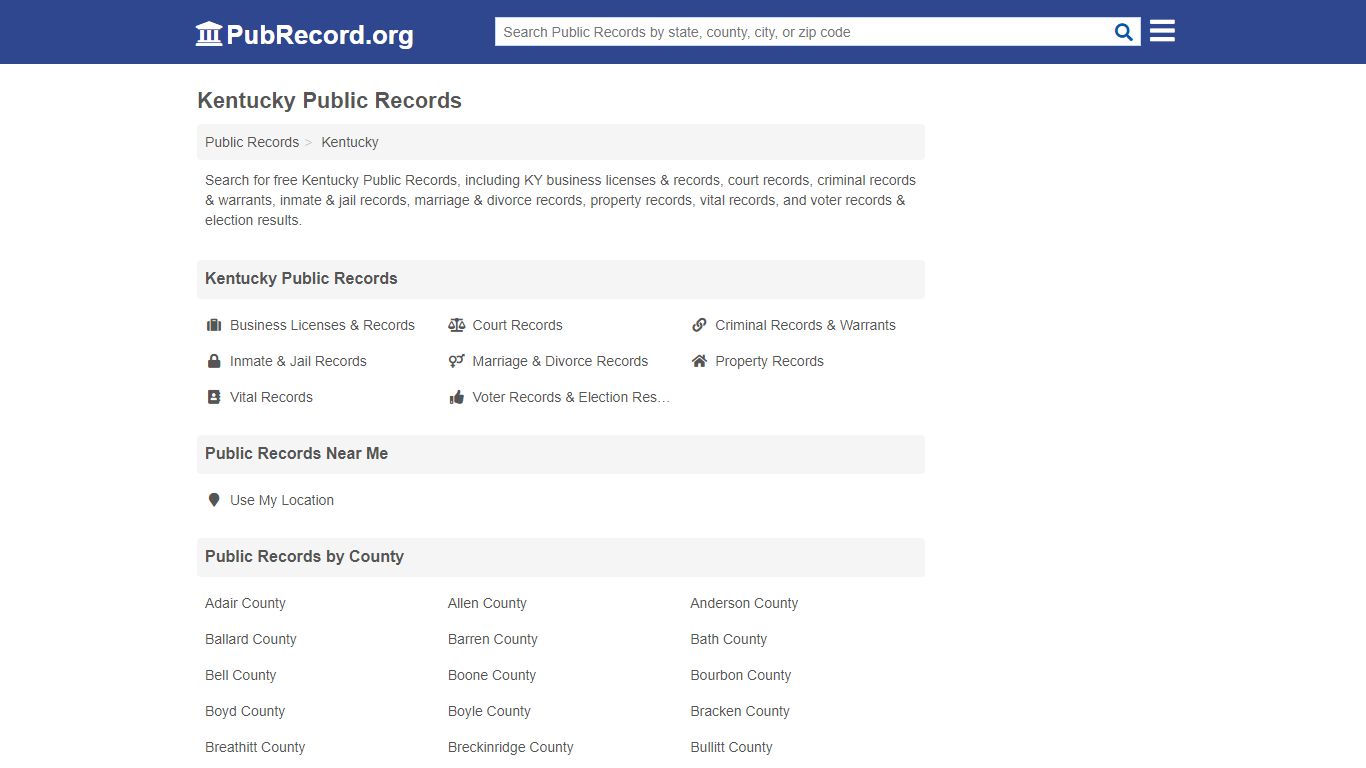Click the thumbs-up icon beside Voter Records
Screen dimensions: 1366x768
click(x=457, y=397)
